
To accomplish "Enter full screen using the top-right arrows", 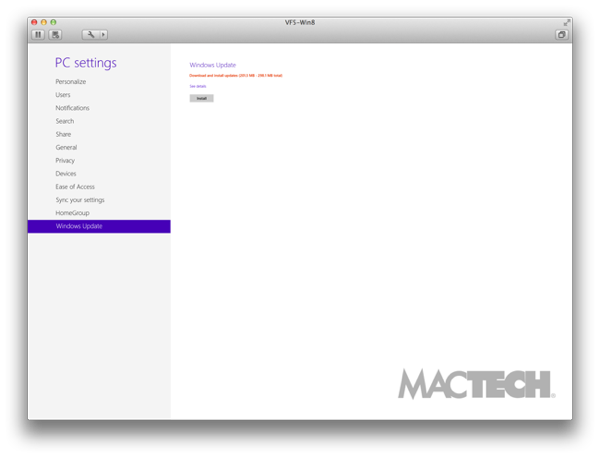I will (567, 22).
